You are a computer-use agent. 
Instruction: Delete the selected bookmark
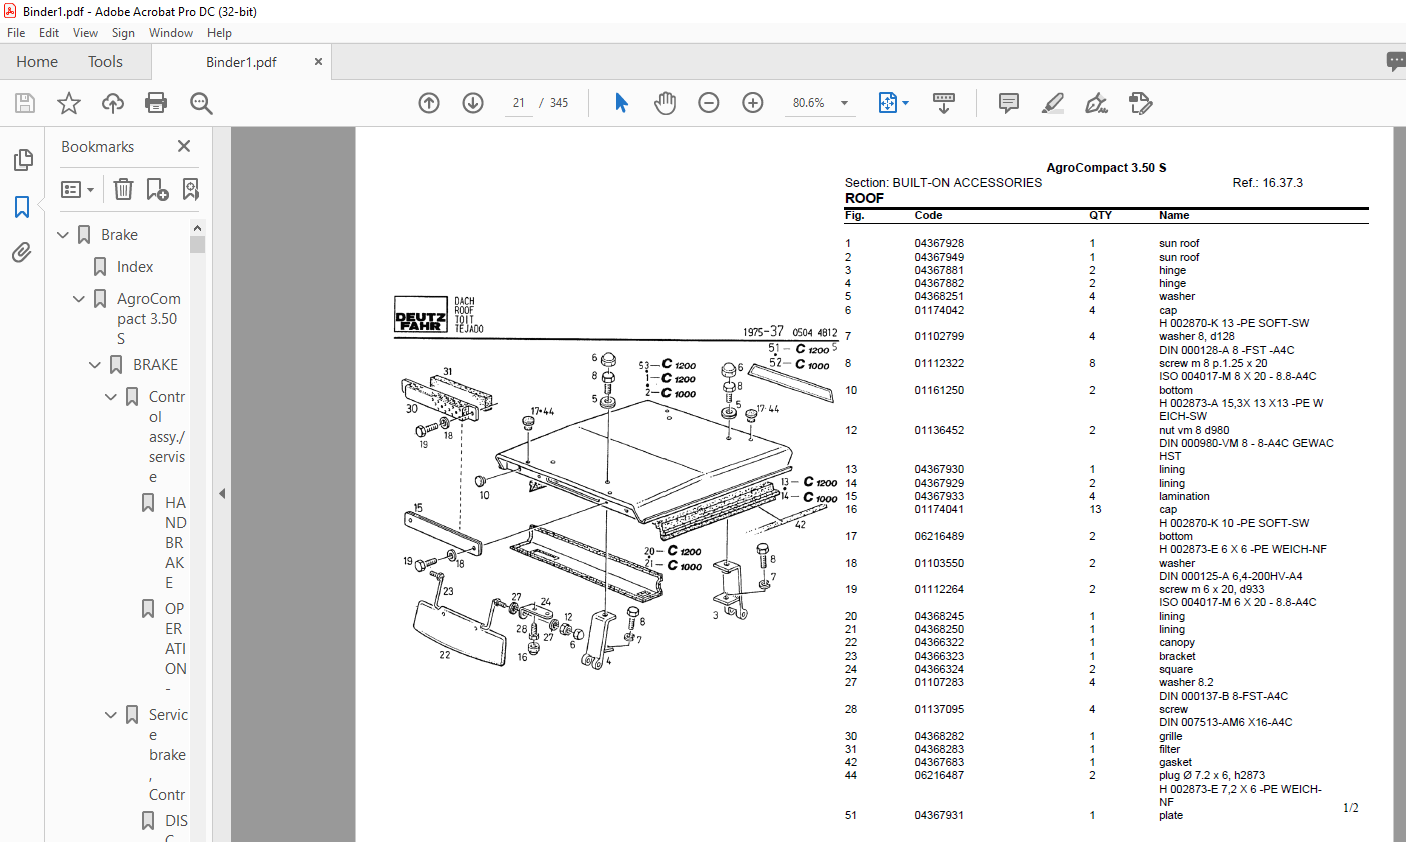point(123,189)
